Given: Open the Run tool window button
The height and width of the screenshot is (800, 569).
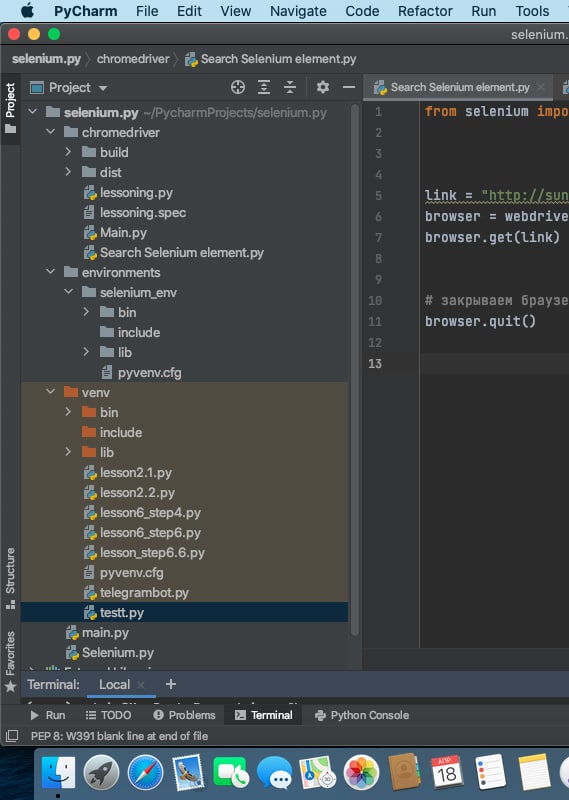Looking at the screenshot, I should (x=48, y=715).
